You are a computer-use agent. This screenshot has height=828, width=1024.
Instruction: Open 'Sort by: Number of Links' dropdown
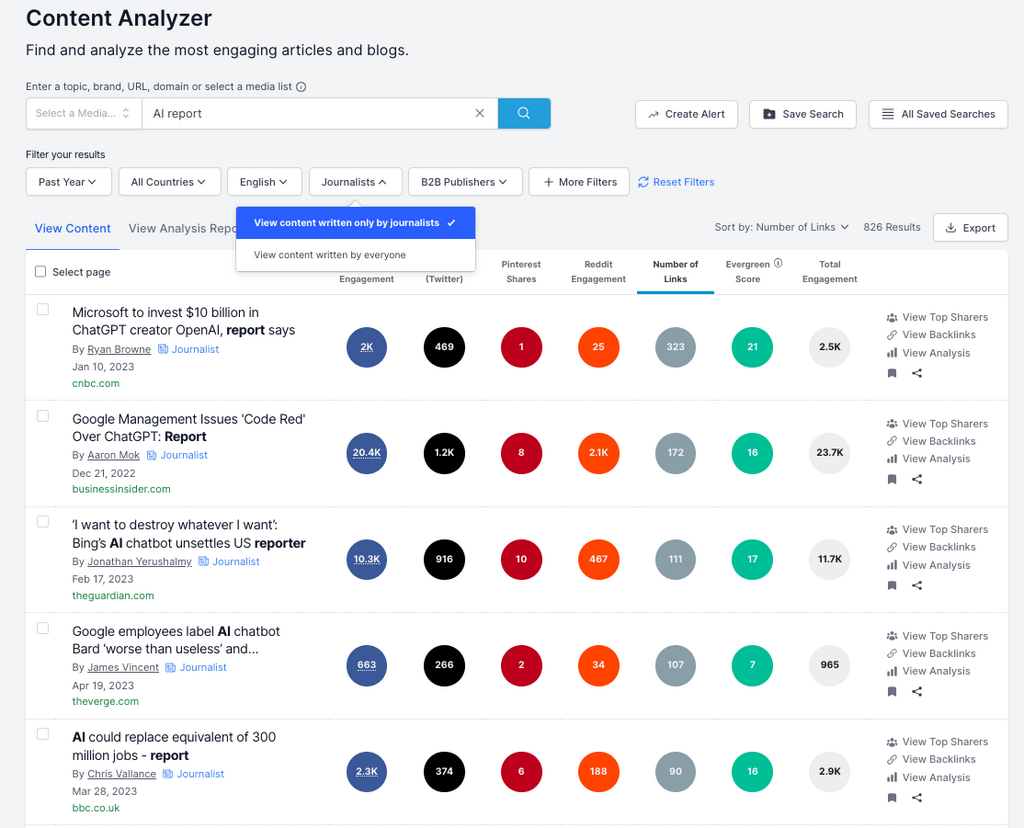pyautogui.click(x=781, y=227)
